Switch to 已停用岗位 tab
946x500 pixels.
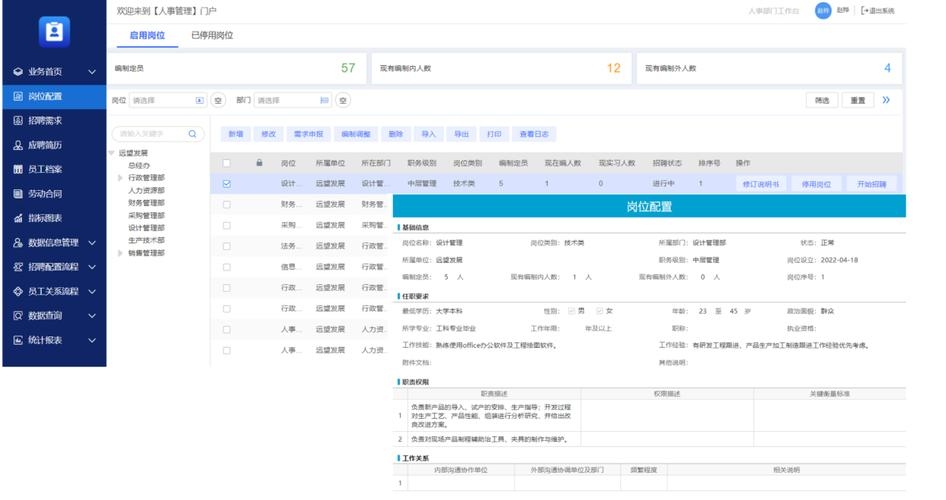coord(212,36)
